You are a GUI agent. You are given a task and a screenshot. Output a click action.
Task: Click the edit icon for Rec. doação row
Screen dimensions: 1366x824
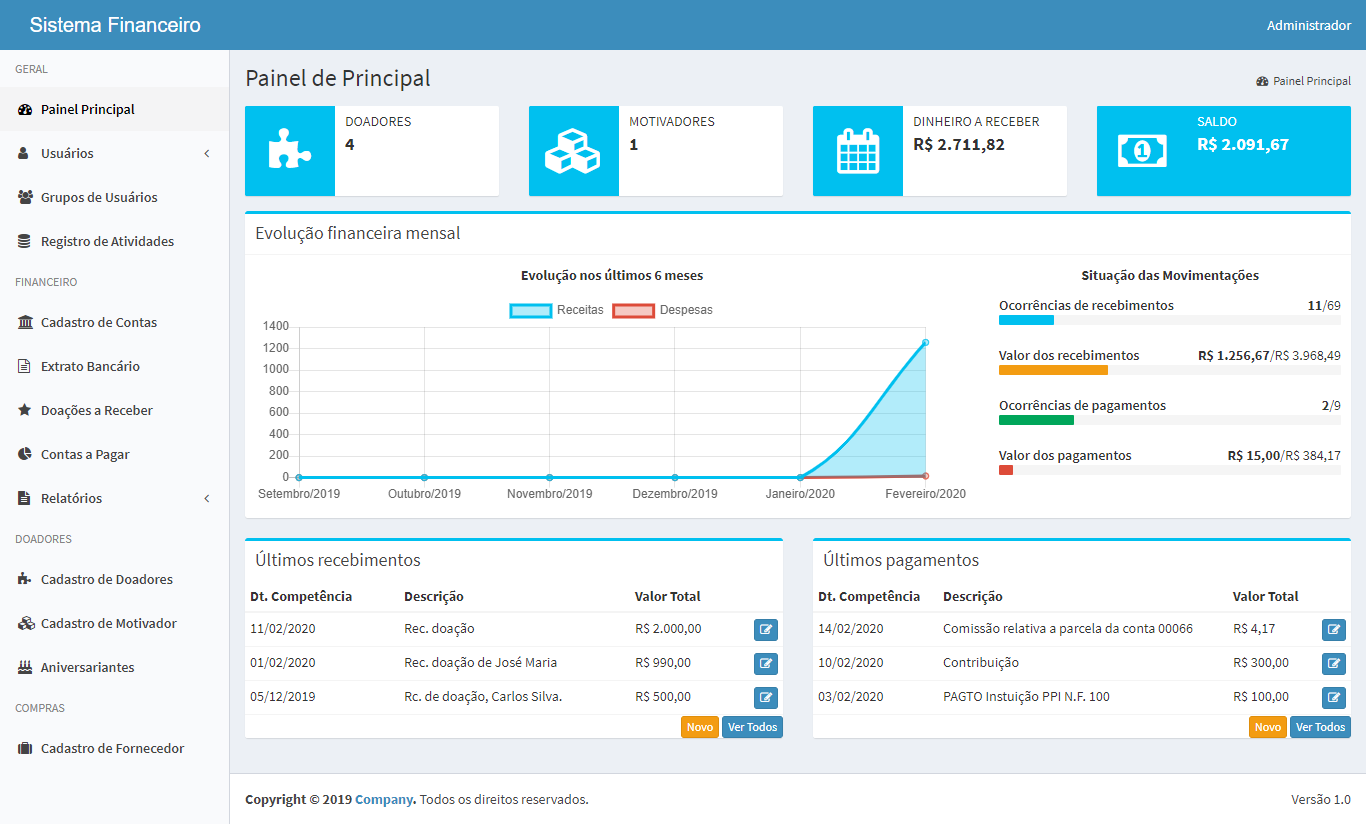765,629
